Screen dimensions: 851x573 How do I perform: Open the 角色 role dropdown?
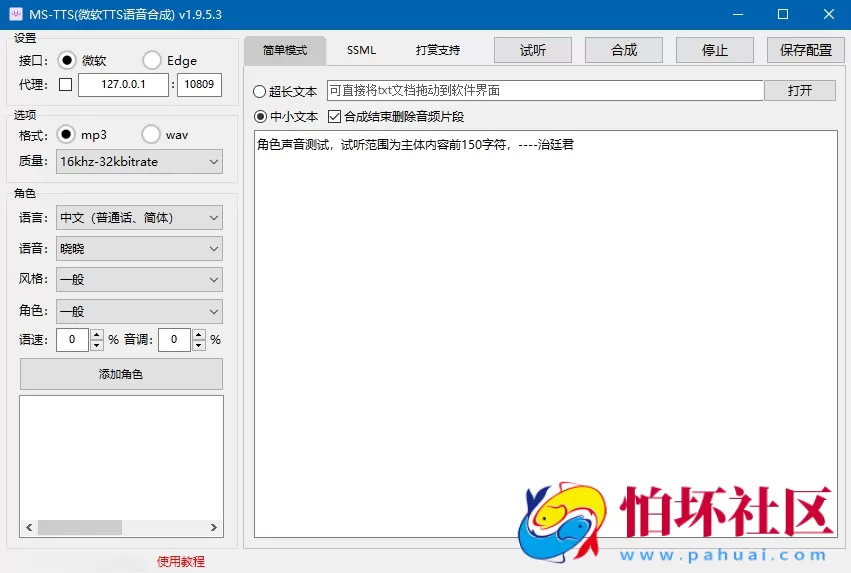139,311
